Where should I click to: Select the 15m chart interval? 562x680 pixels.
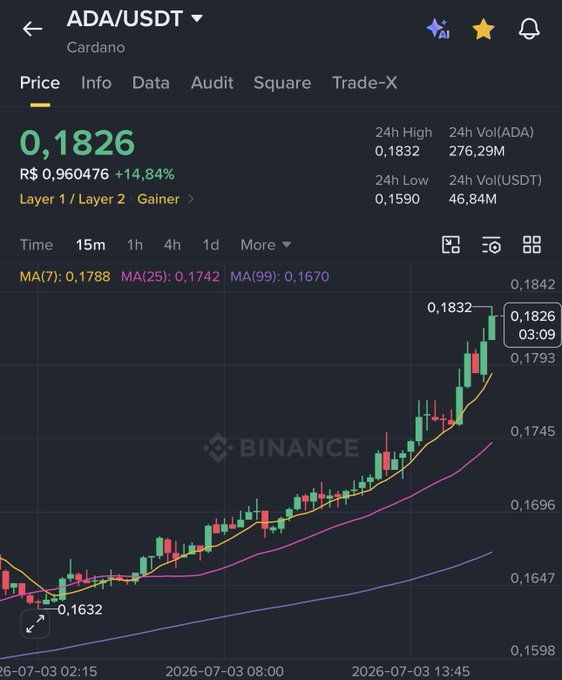(90, 245)
